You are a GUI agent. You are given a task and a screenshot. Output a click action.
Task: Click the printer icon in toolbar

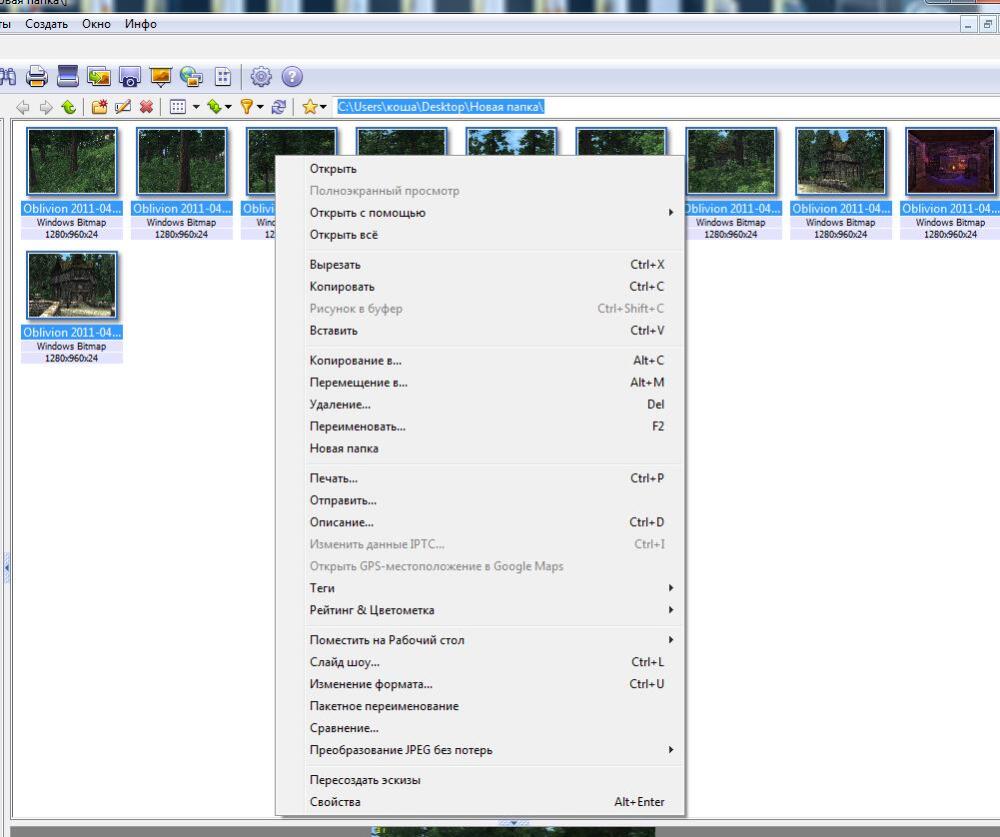[37, 77]
